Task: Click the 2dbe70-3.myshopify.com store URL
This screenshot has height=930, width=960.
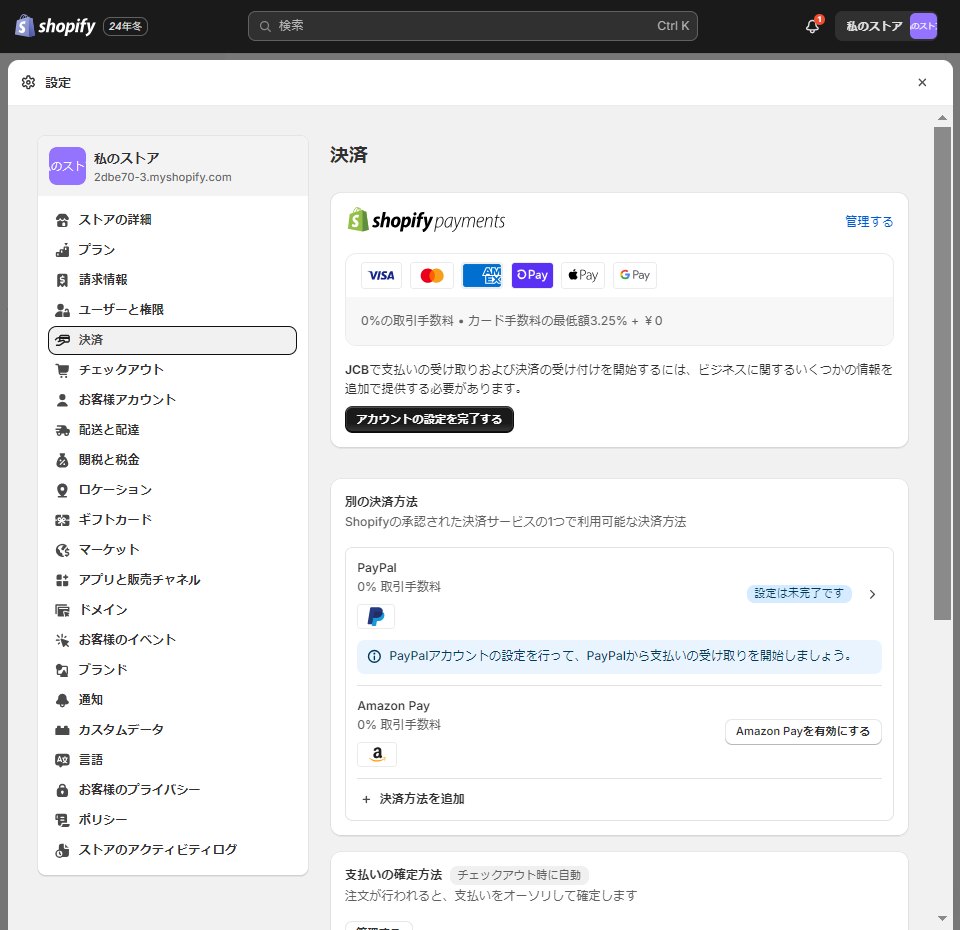Action: coord(163,177)
